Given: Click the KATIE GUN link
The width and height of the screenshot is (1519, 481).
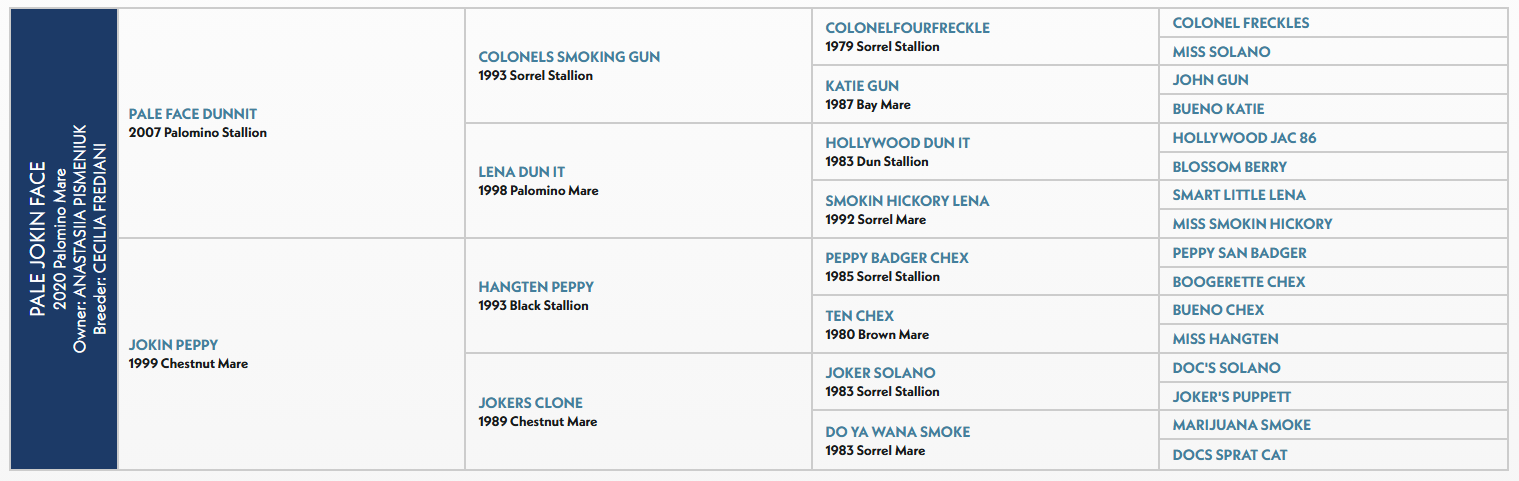Looking at the screenshot, I should pyautogui.click(x=862, y=86).
